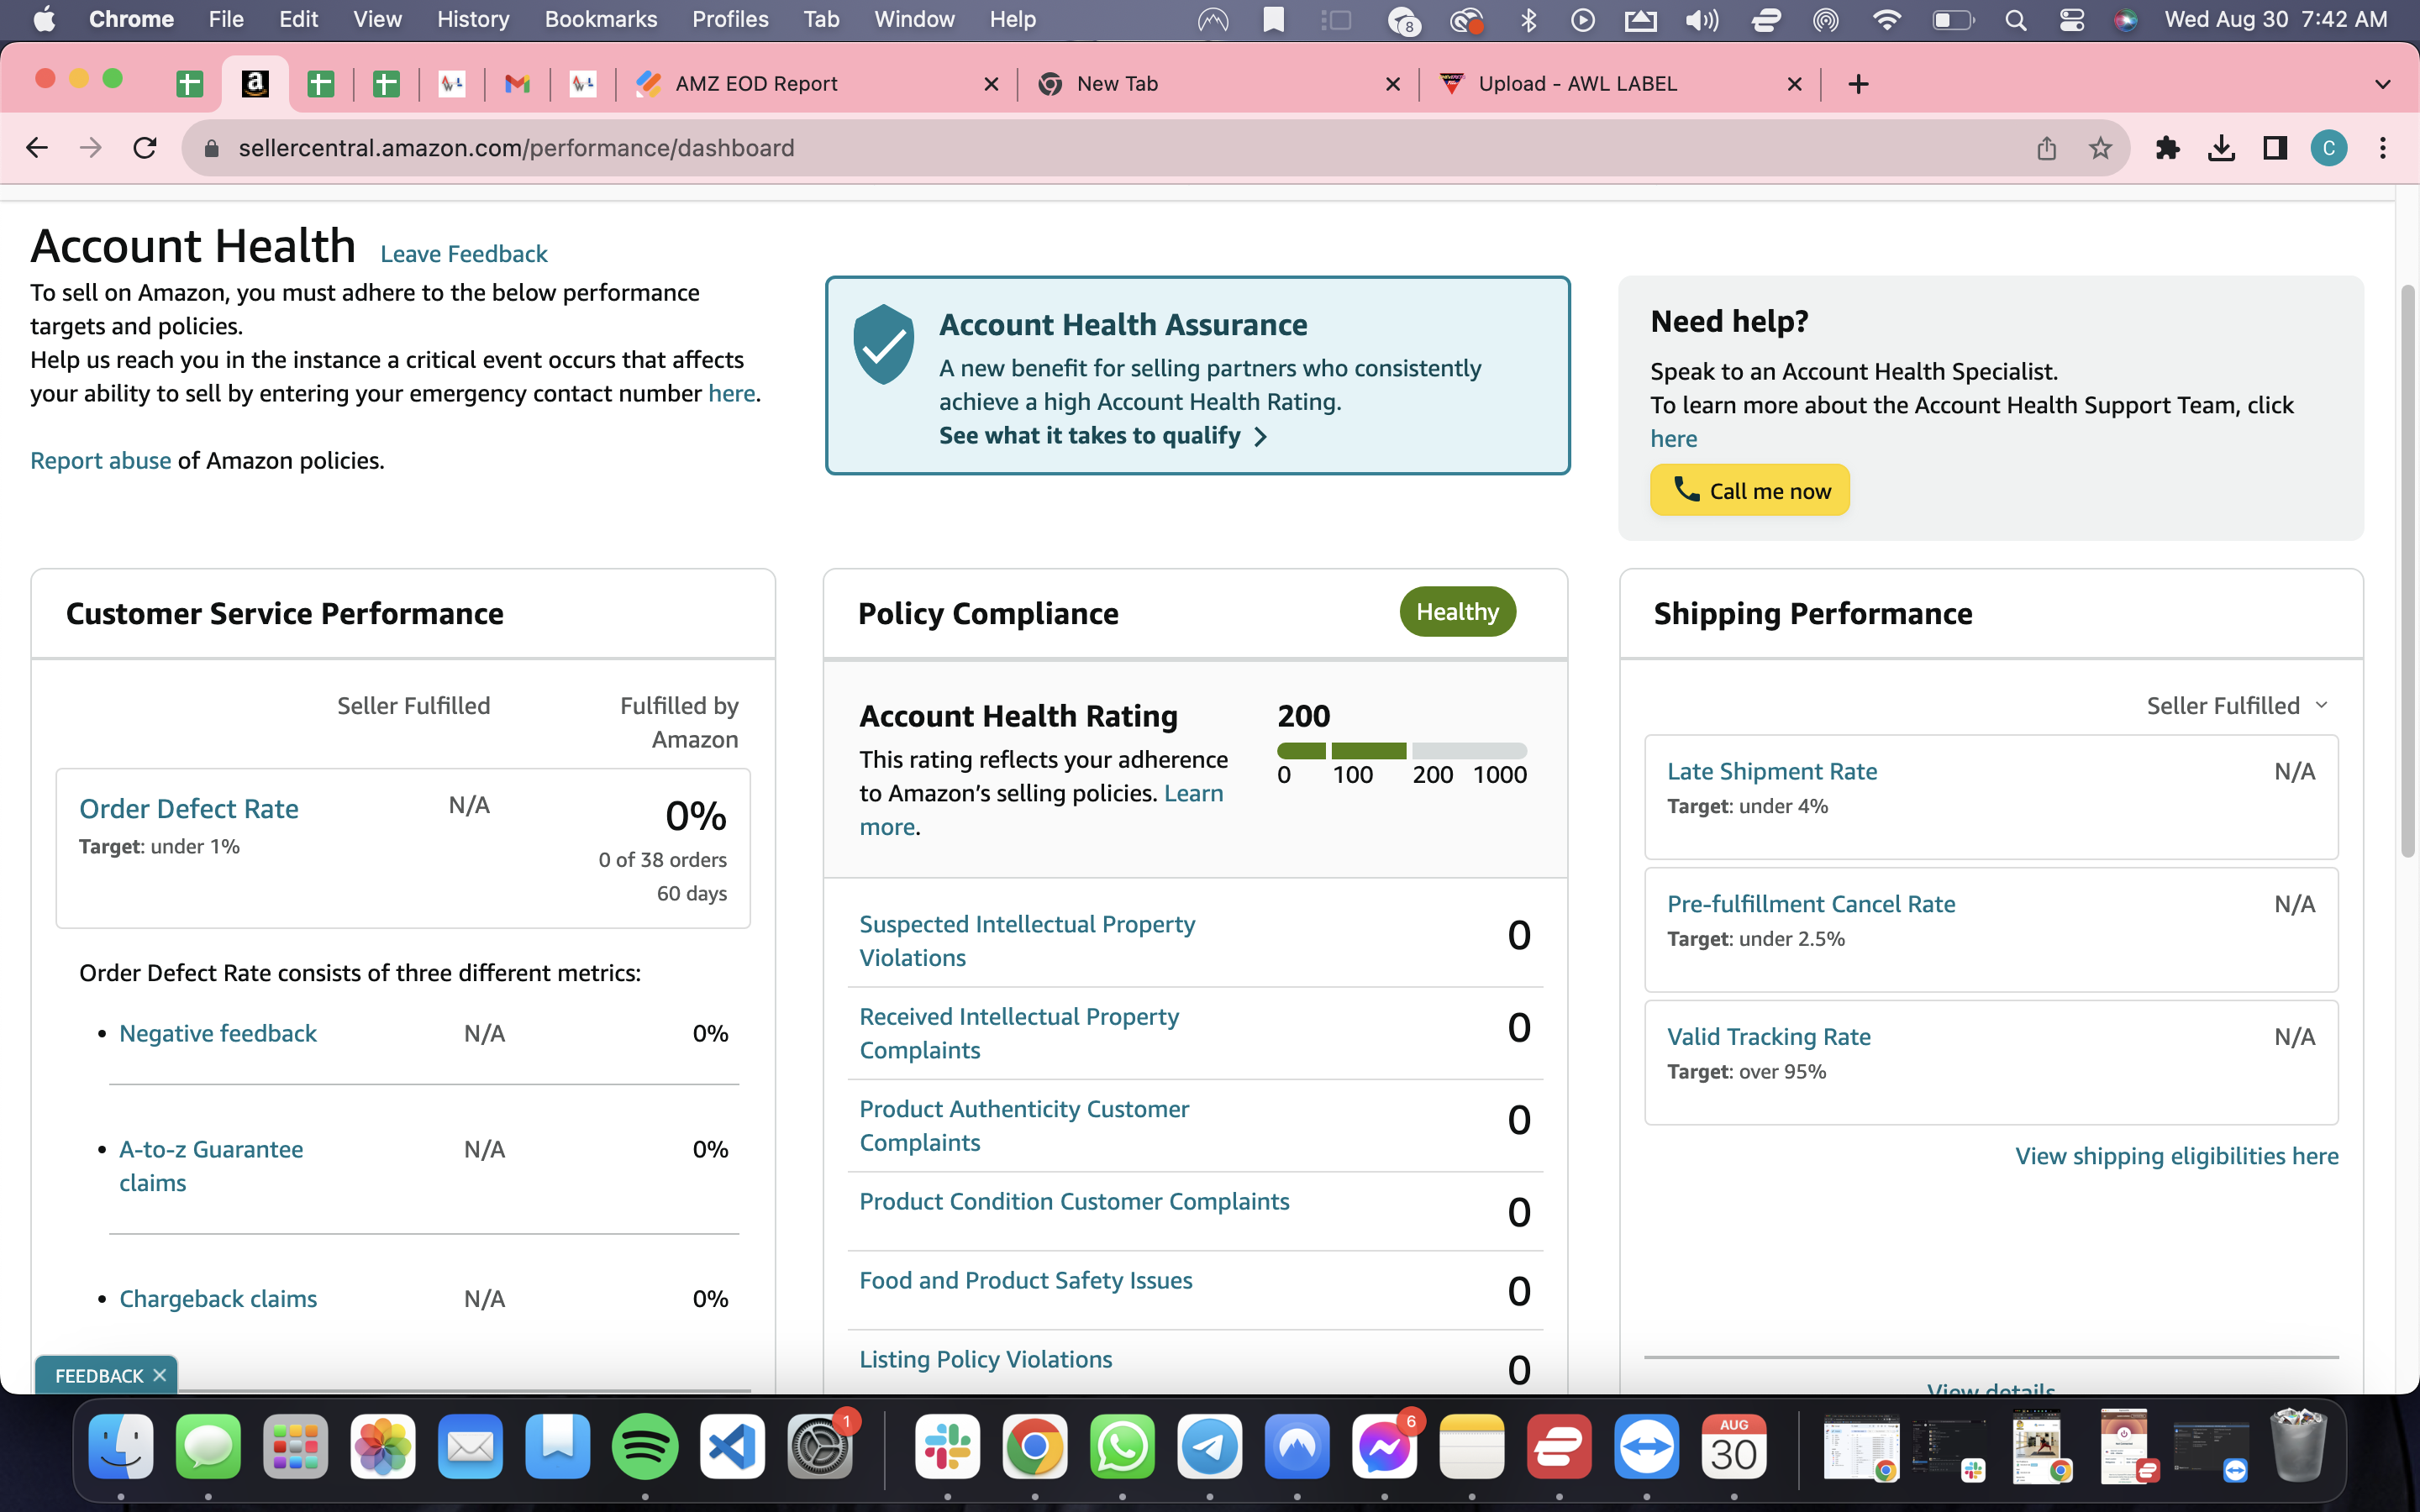The width and height of the screenshot is (2420, 1512).
Task: Open Food and Product Safety Issues
Action: point(1026,1280)
